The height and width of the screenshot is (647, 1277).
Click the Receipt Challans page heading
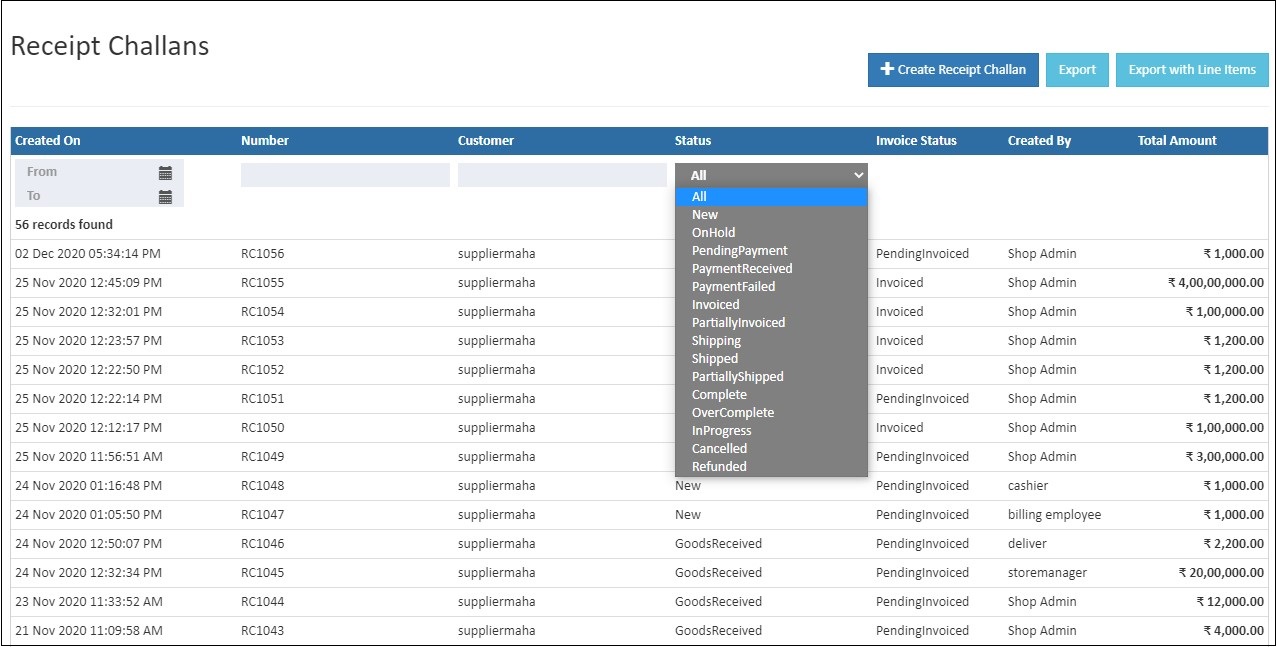(110, 46)
